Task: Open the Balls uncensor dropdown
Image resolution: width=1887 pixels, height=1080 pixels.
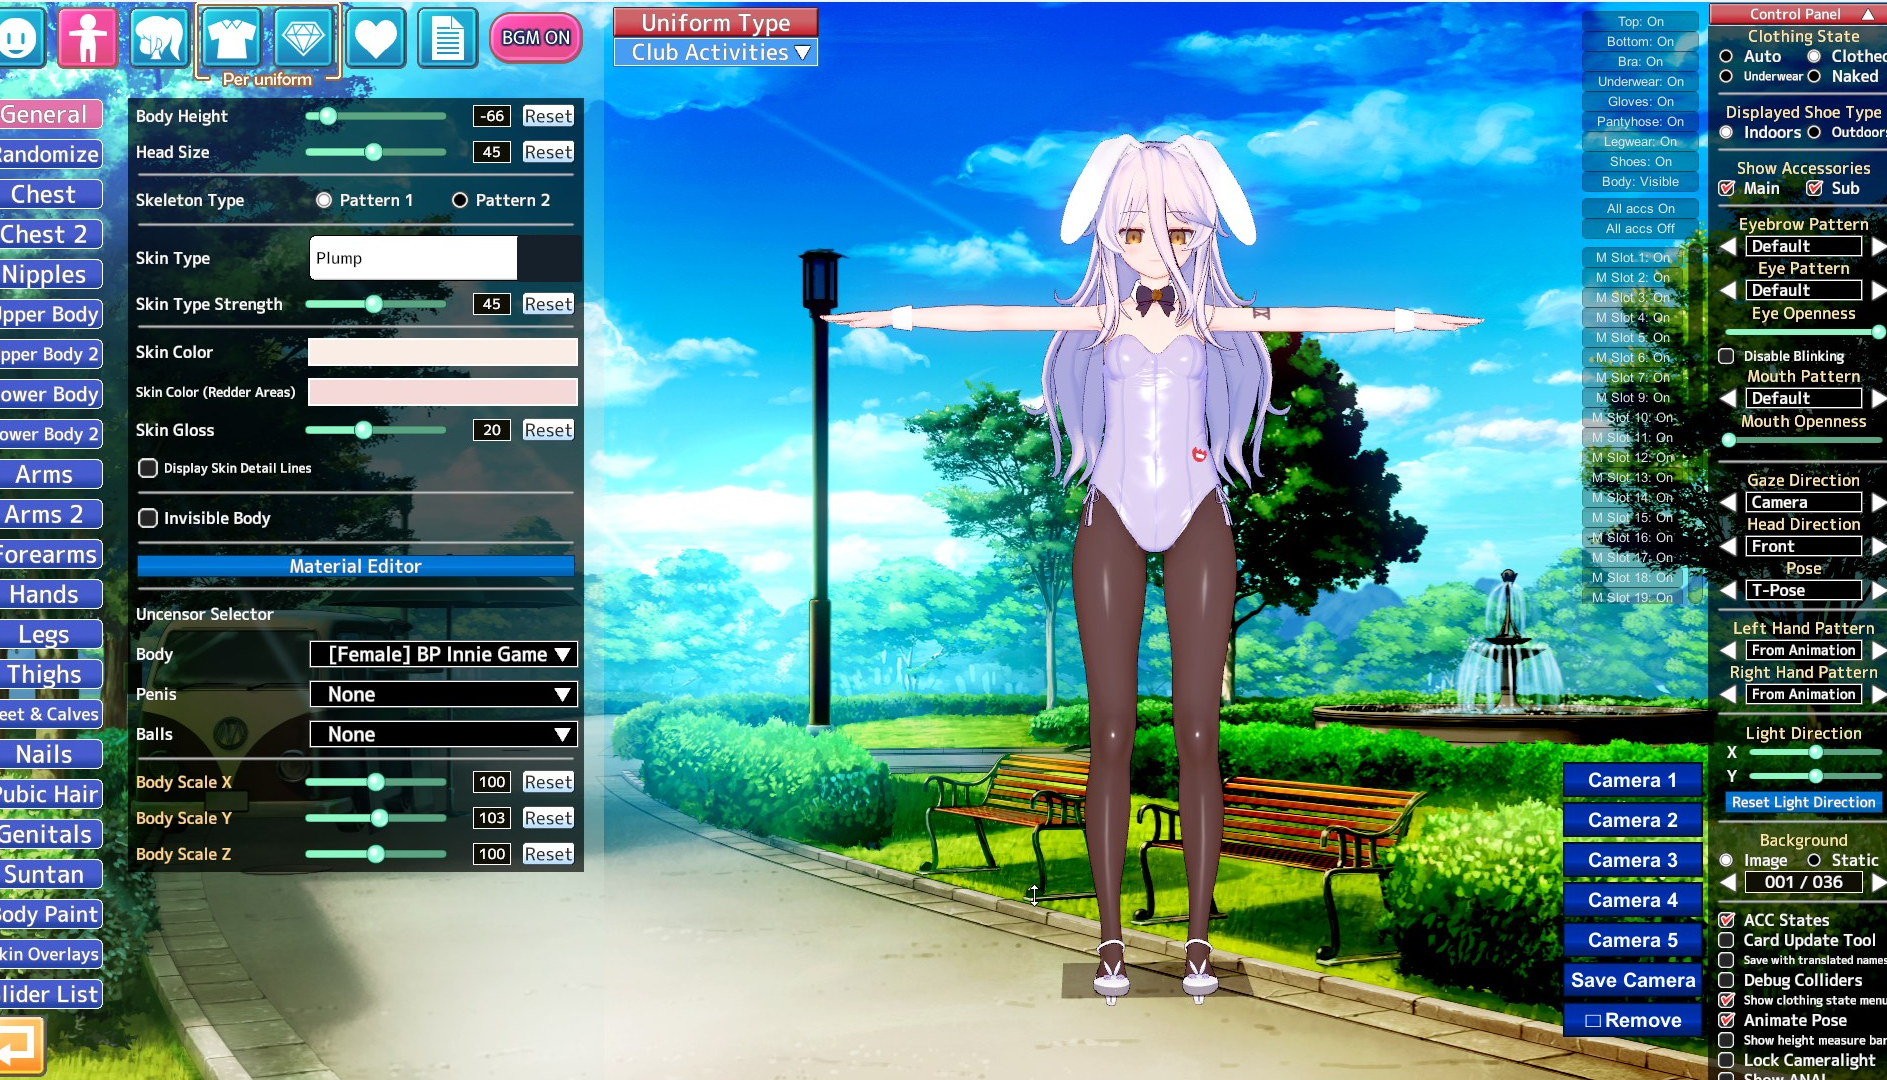Action: (x=444, y=734)
